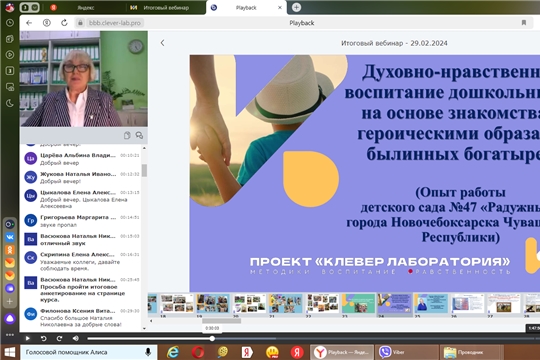Switch to the Яндекс browser tab
540x360 pixels.
[85, 8]
